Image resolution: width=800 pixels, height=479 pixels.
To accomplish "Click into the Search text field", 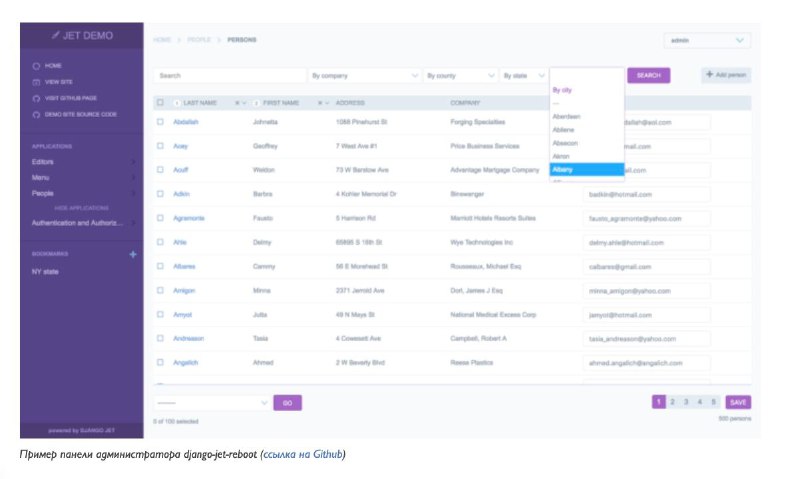I will pos(230,75).
